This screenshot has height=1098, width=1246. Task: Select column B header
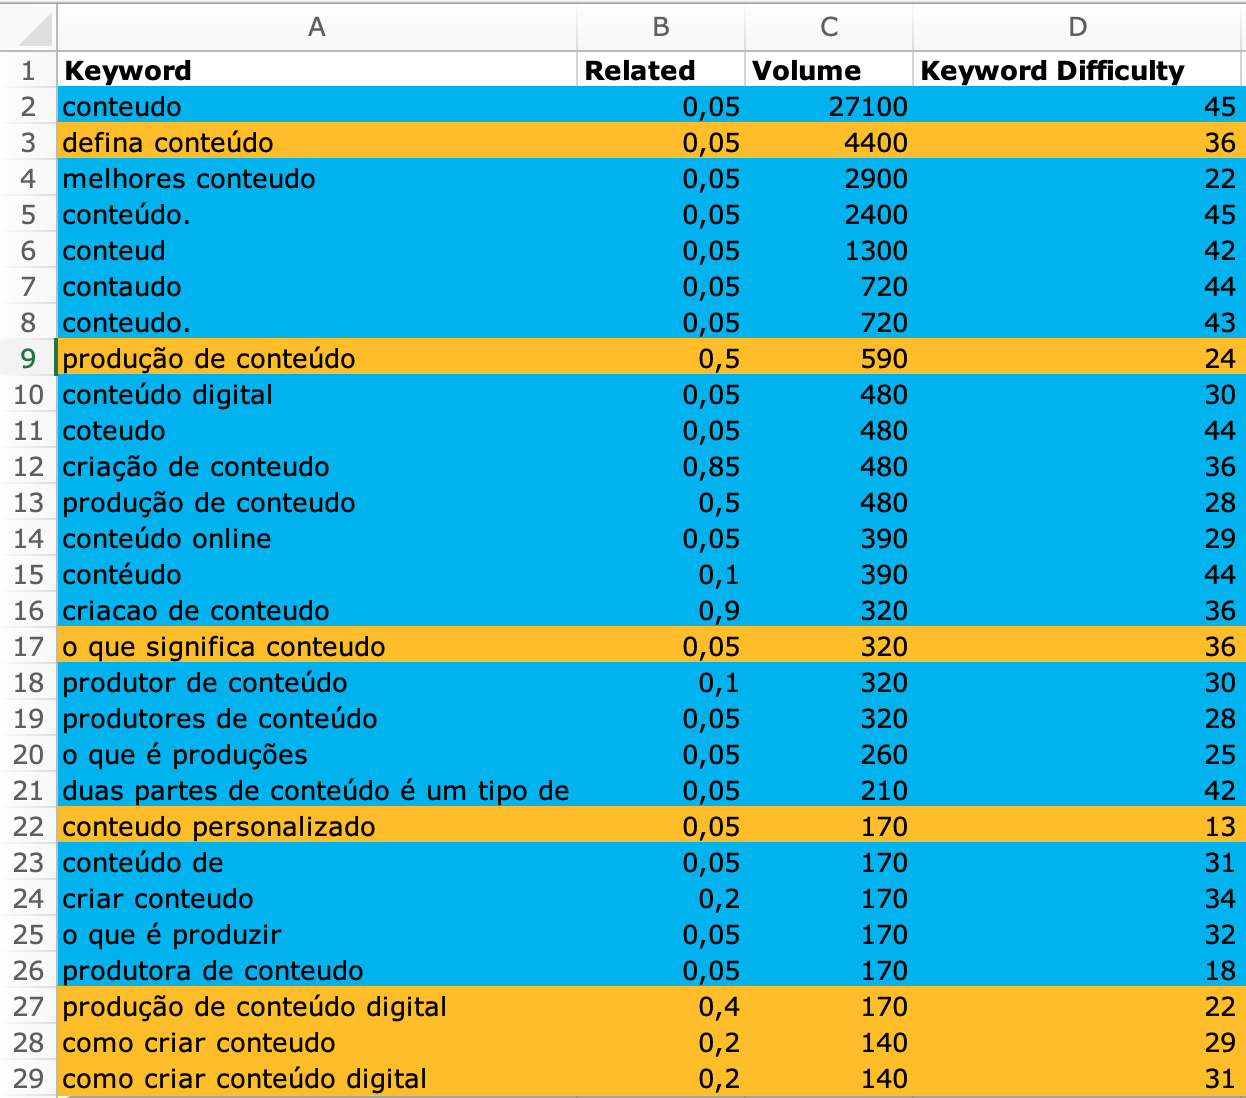[x=660, y=28]
